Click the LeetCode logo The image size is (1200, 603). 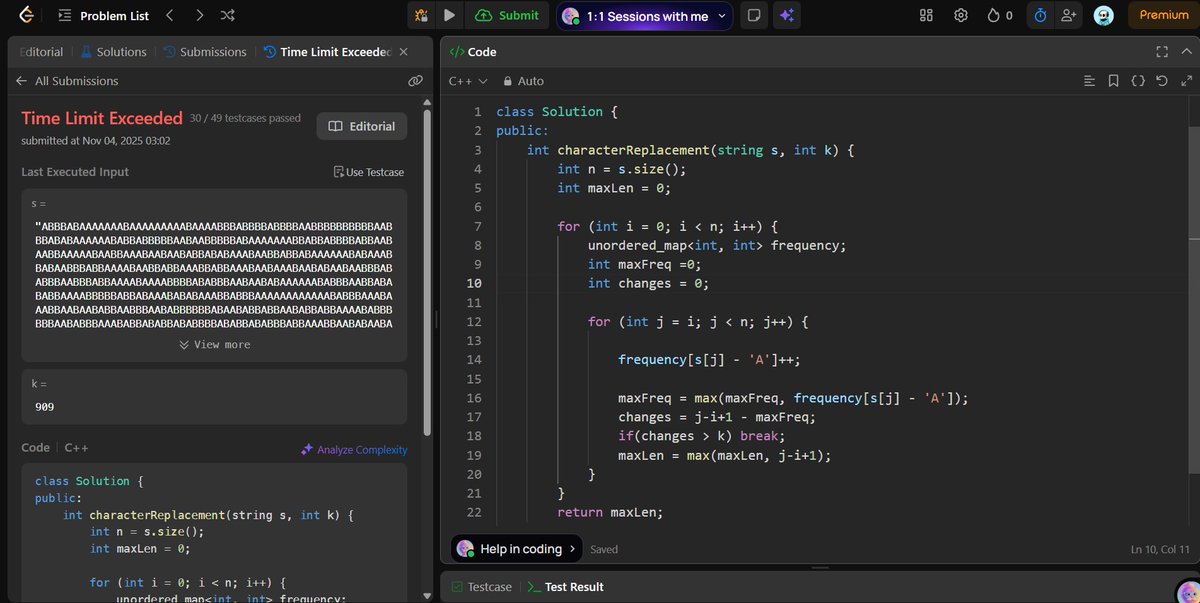26,15
